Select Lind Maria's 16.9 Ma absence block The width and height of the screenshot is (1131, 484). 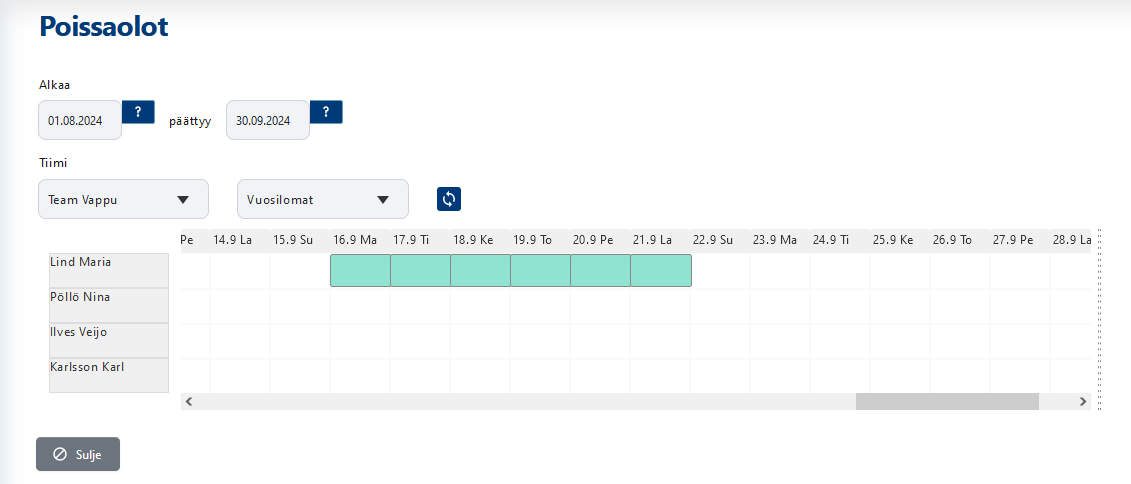pos(360,271)
